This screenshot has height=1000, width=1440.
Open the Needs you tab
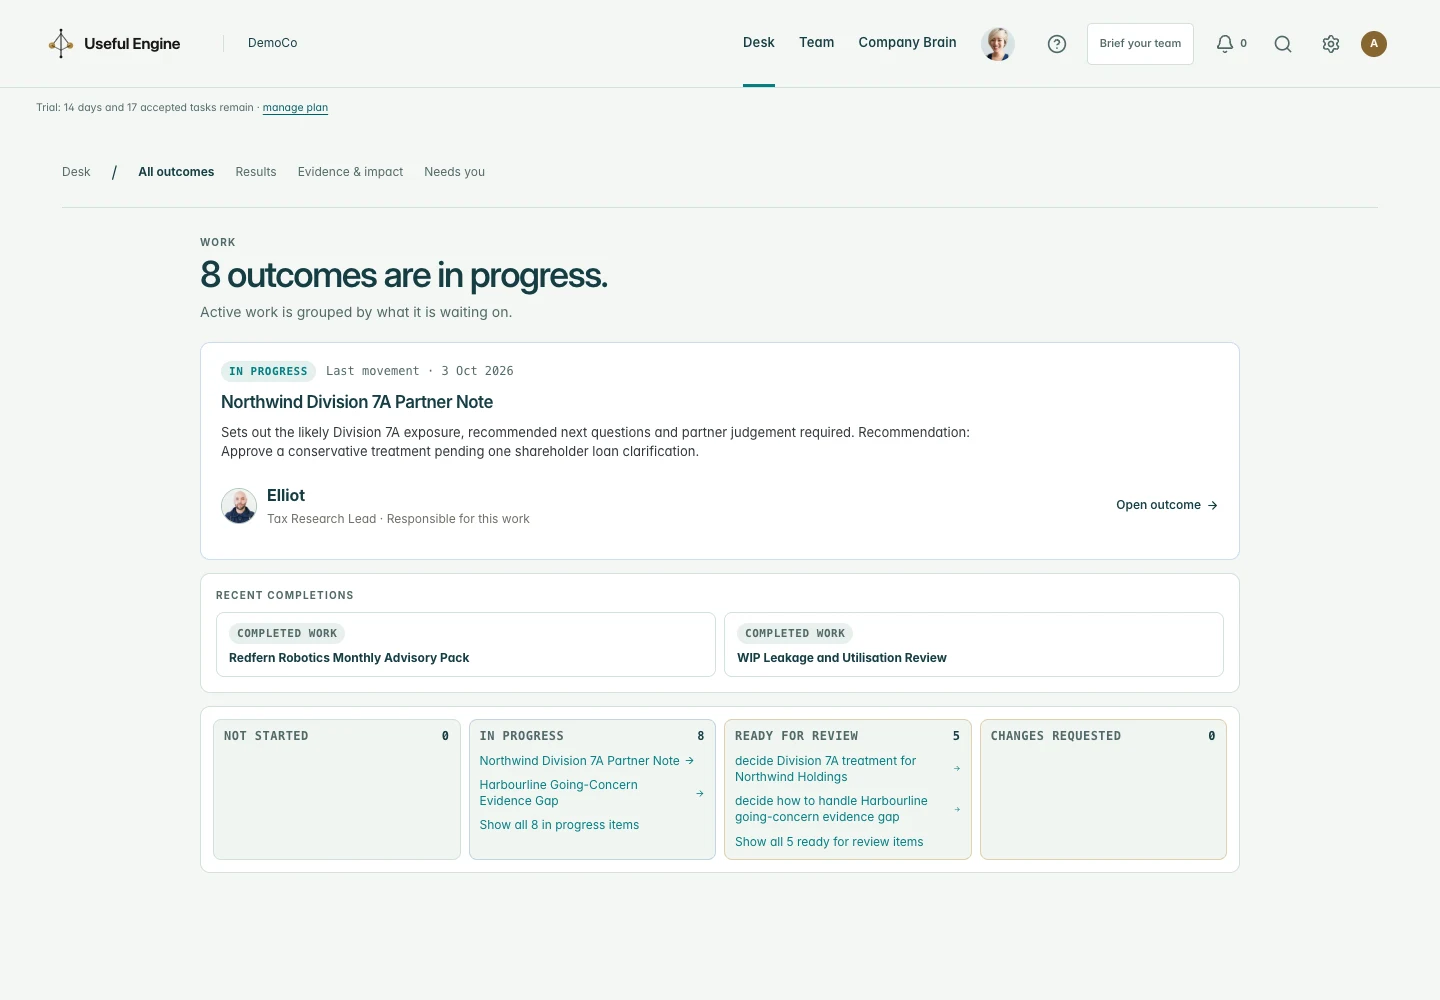click(x=454, y=172)
